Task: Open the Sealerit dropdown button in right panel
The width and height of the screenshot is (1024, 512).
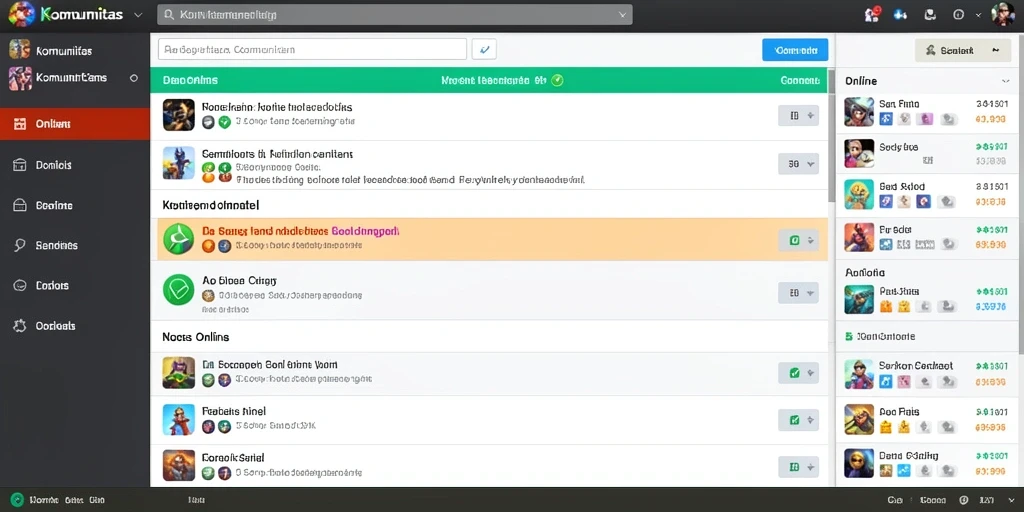Action: click(x=963, y=50)
